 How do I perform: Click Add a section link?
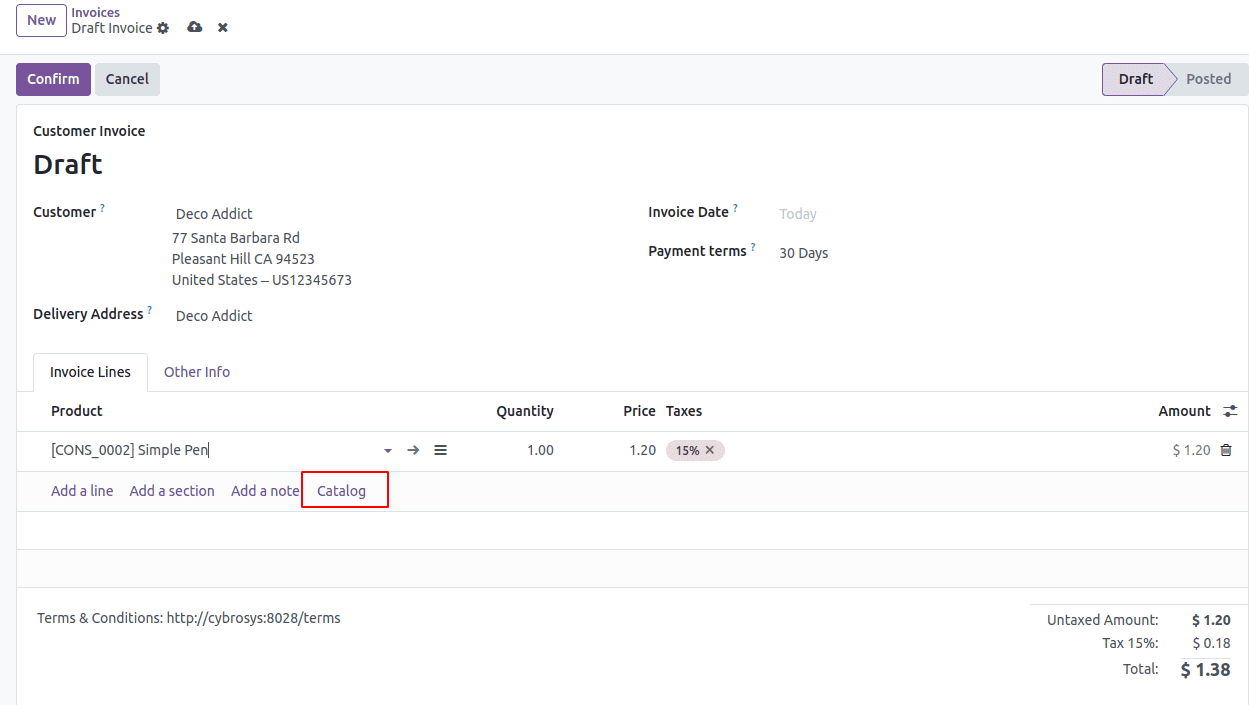(x=172, y=491)
